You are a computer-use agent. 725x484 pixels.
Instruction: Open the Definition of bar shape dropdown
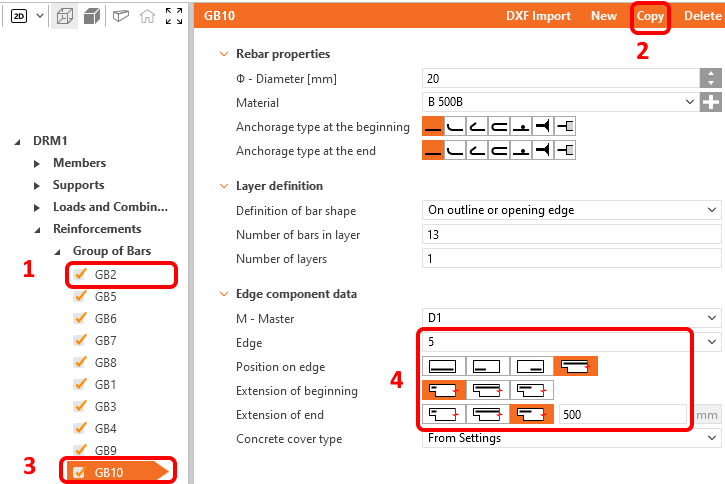572,210
